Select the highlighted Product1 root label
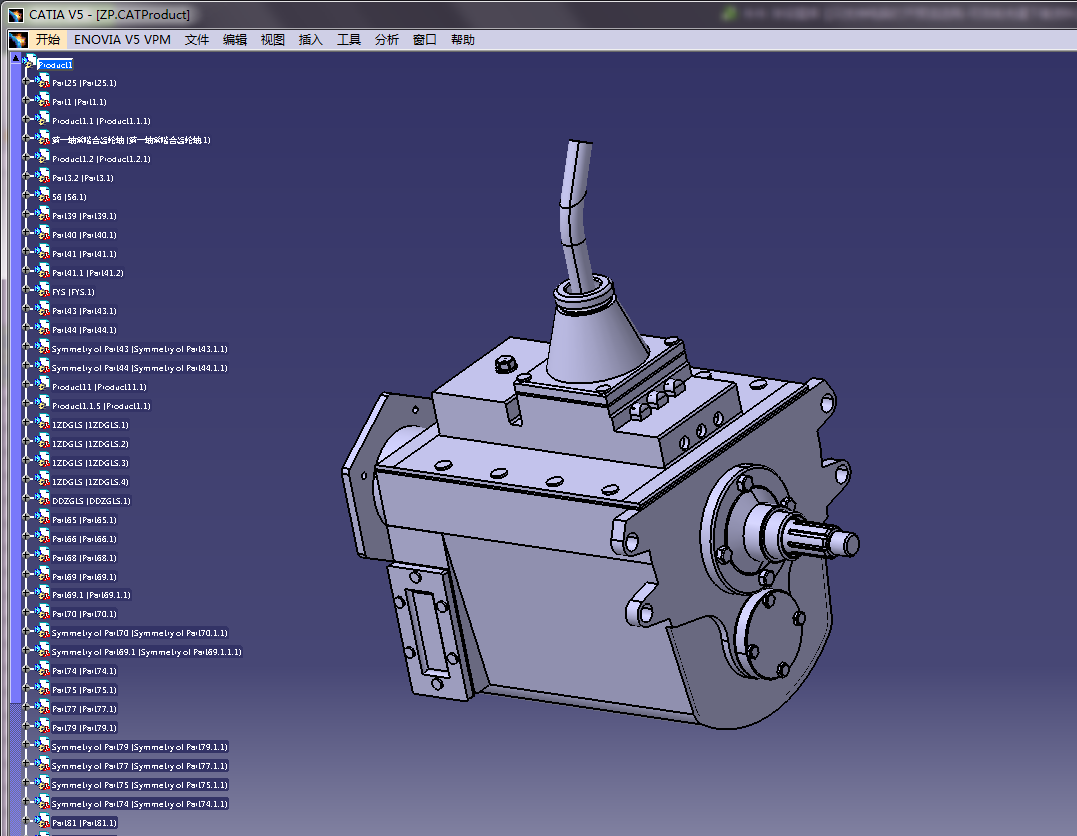1077x836 pixels. [x=55, y=65]
